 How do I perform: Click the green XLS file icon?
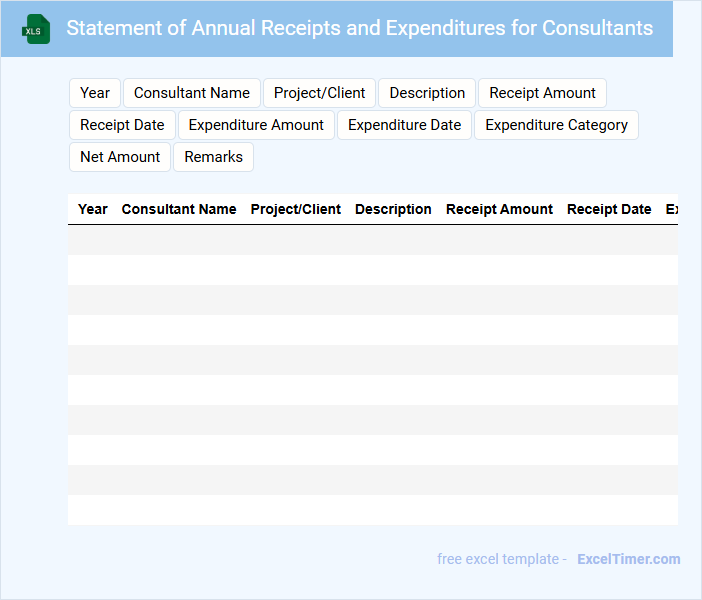click(36, 29)
